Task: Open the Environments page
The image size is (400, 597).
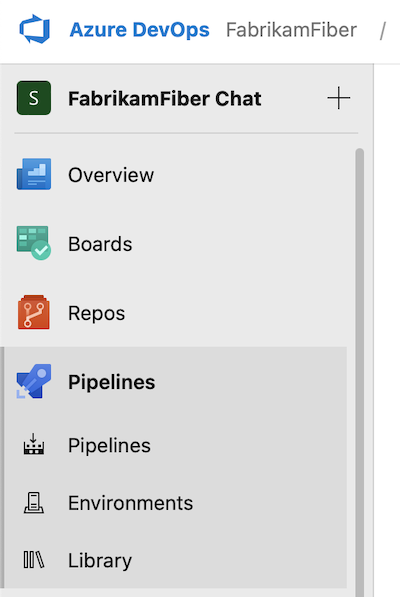Action: pos(174,503)
